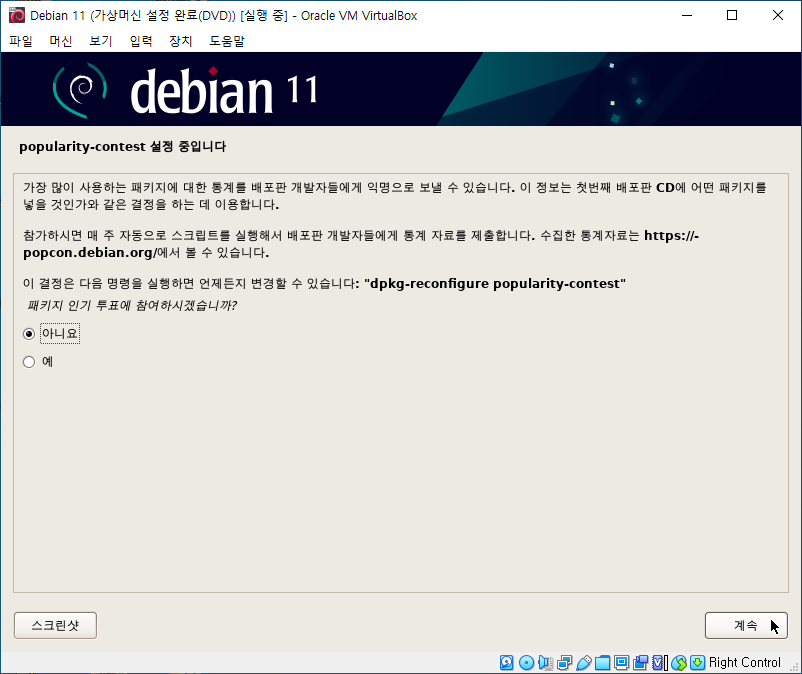Open the 장치 menu
Screen dimensions: 802x674
(x=181, y=41)
